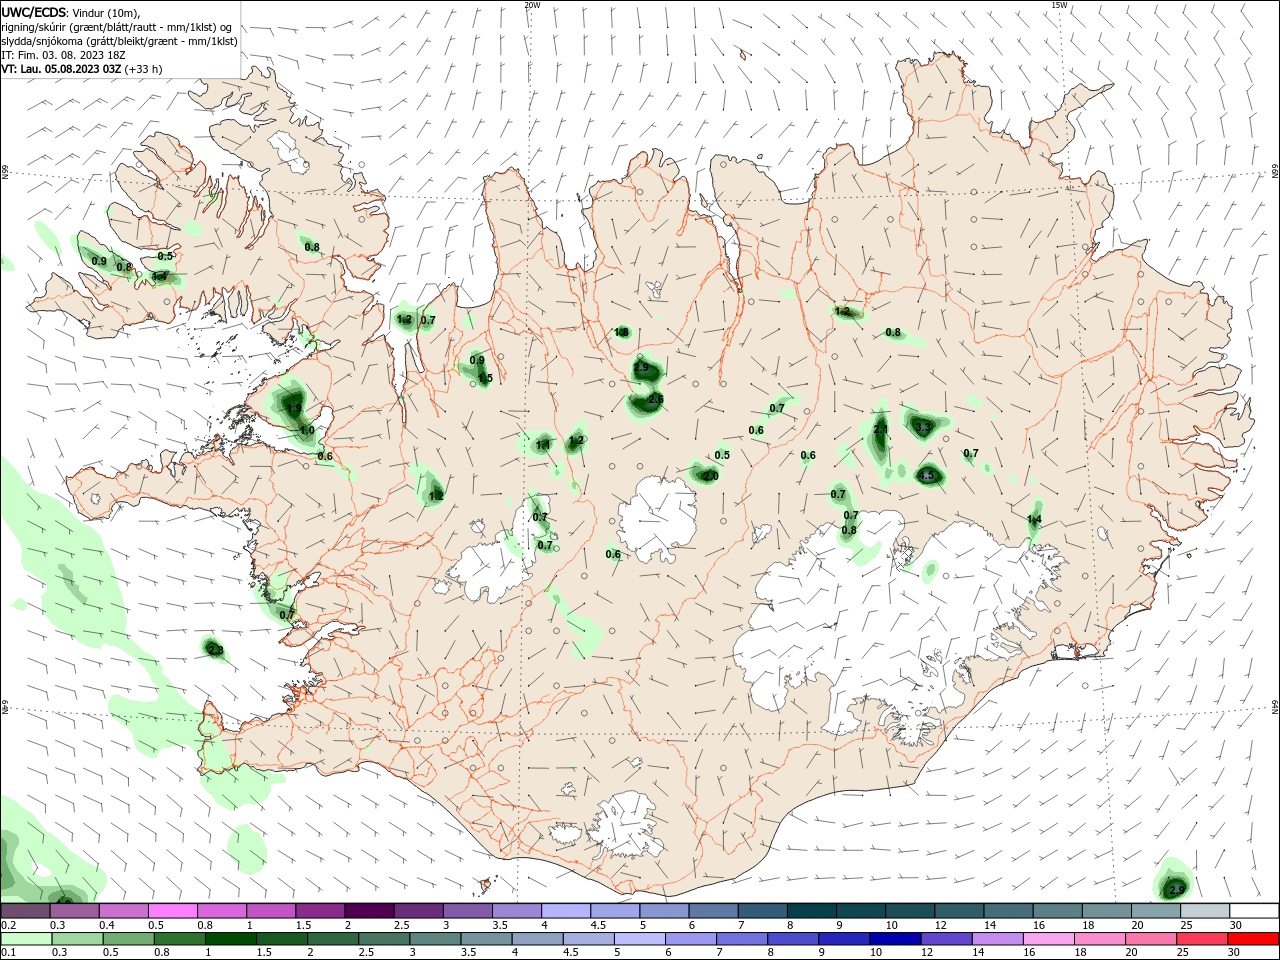
Task: Click the '0.4' label in the top legend row
Action: [107, 925]
